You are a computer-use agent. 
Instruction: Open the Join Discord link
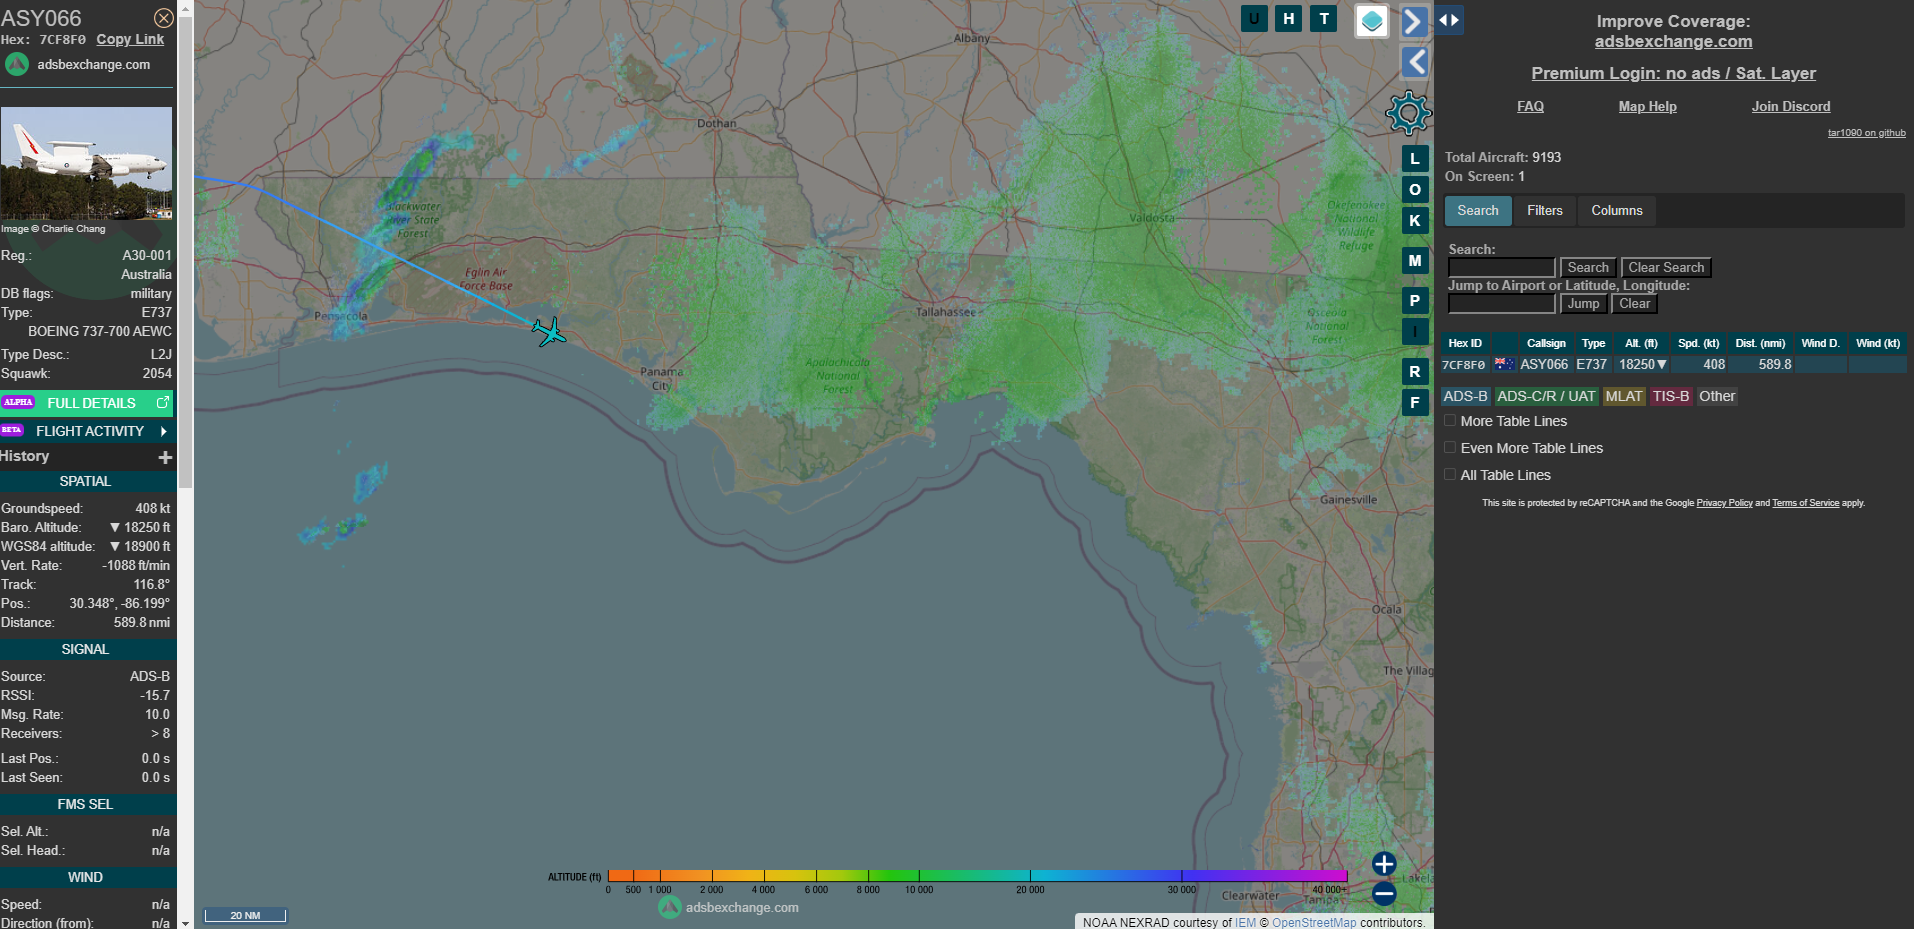[x=1790, y=106]
